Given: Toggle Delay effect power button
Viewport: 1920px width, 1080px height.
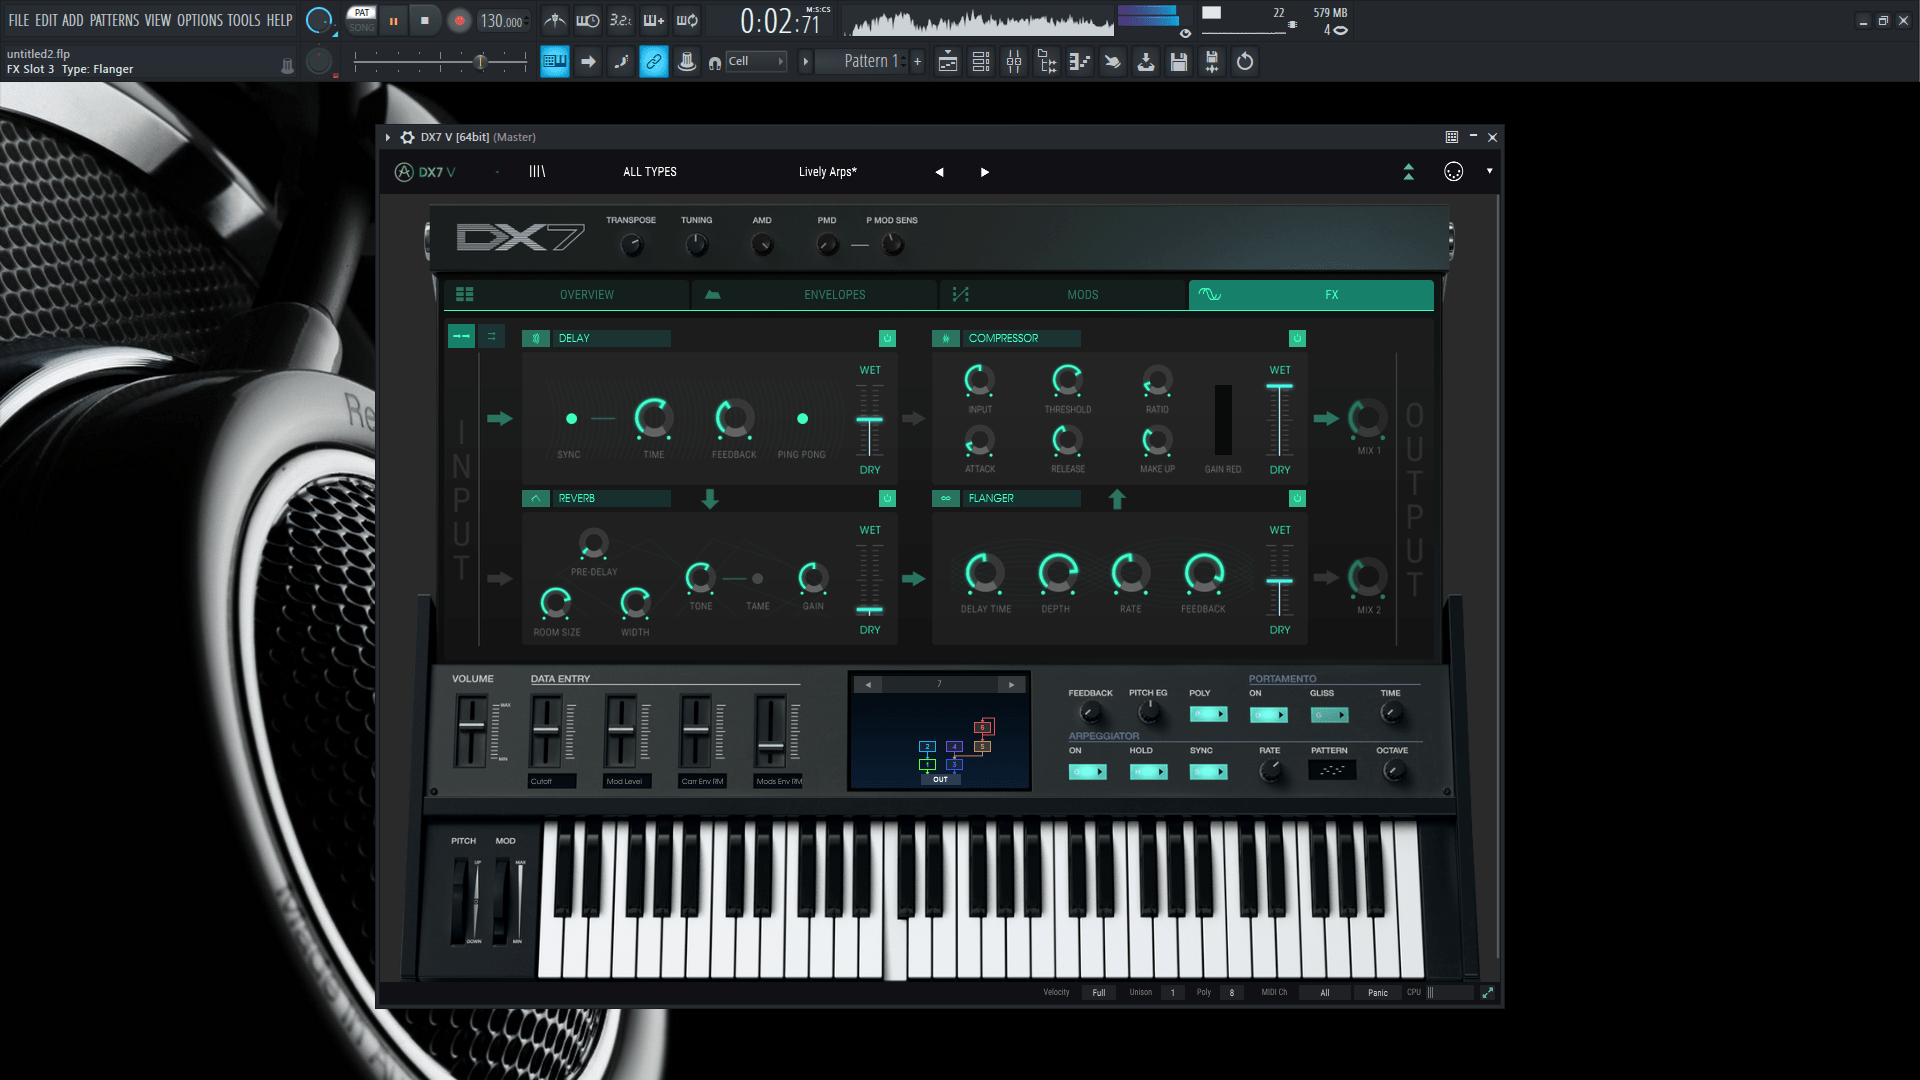Looking at the screenshot, I should (887, 338).
